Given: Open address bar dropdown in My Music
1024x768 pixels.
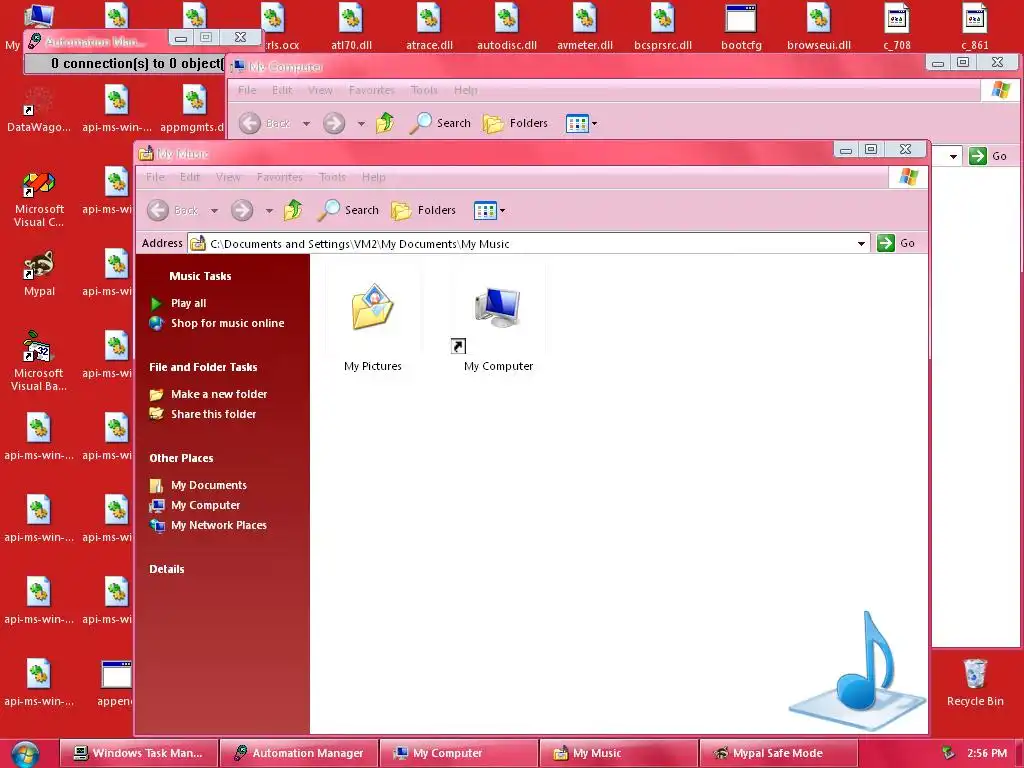Looking at the screenshot, I should click(861, 244).
